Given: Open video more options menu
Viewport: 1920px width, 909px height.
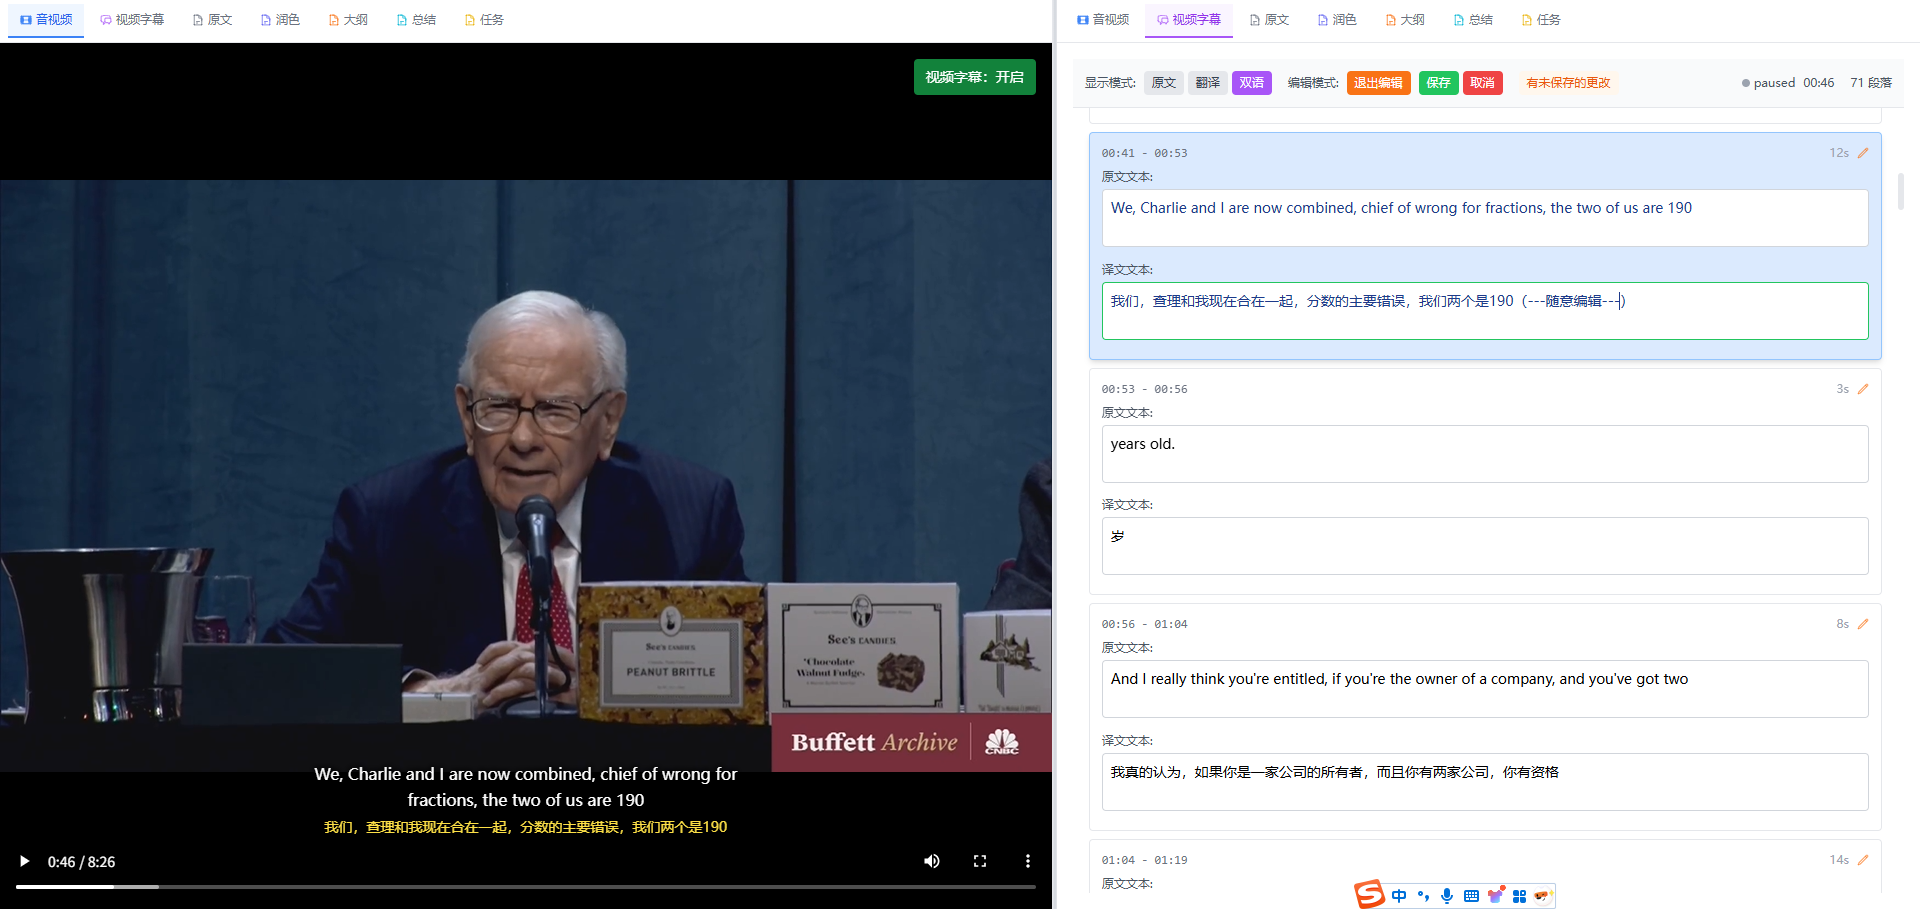Looking at the screenshot, I should click(x=1027, y=861).
